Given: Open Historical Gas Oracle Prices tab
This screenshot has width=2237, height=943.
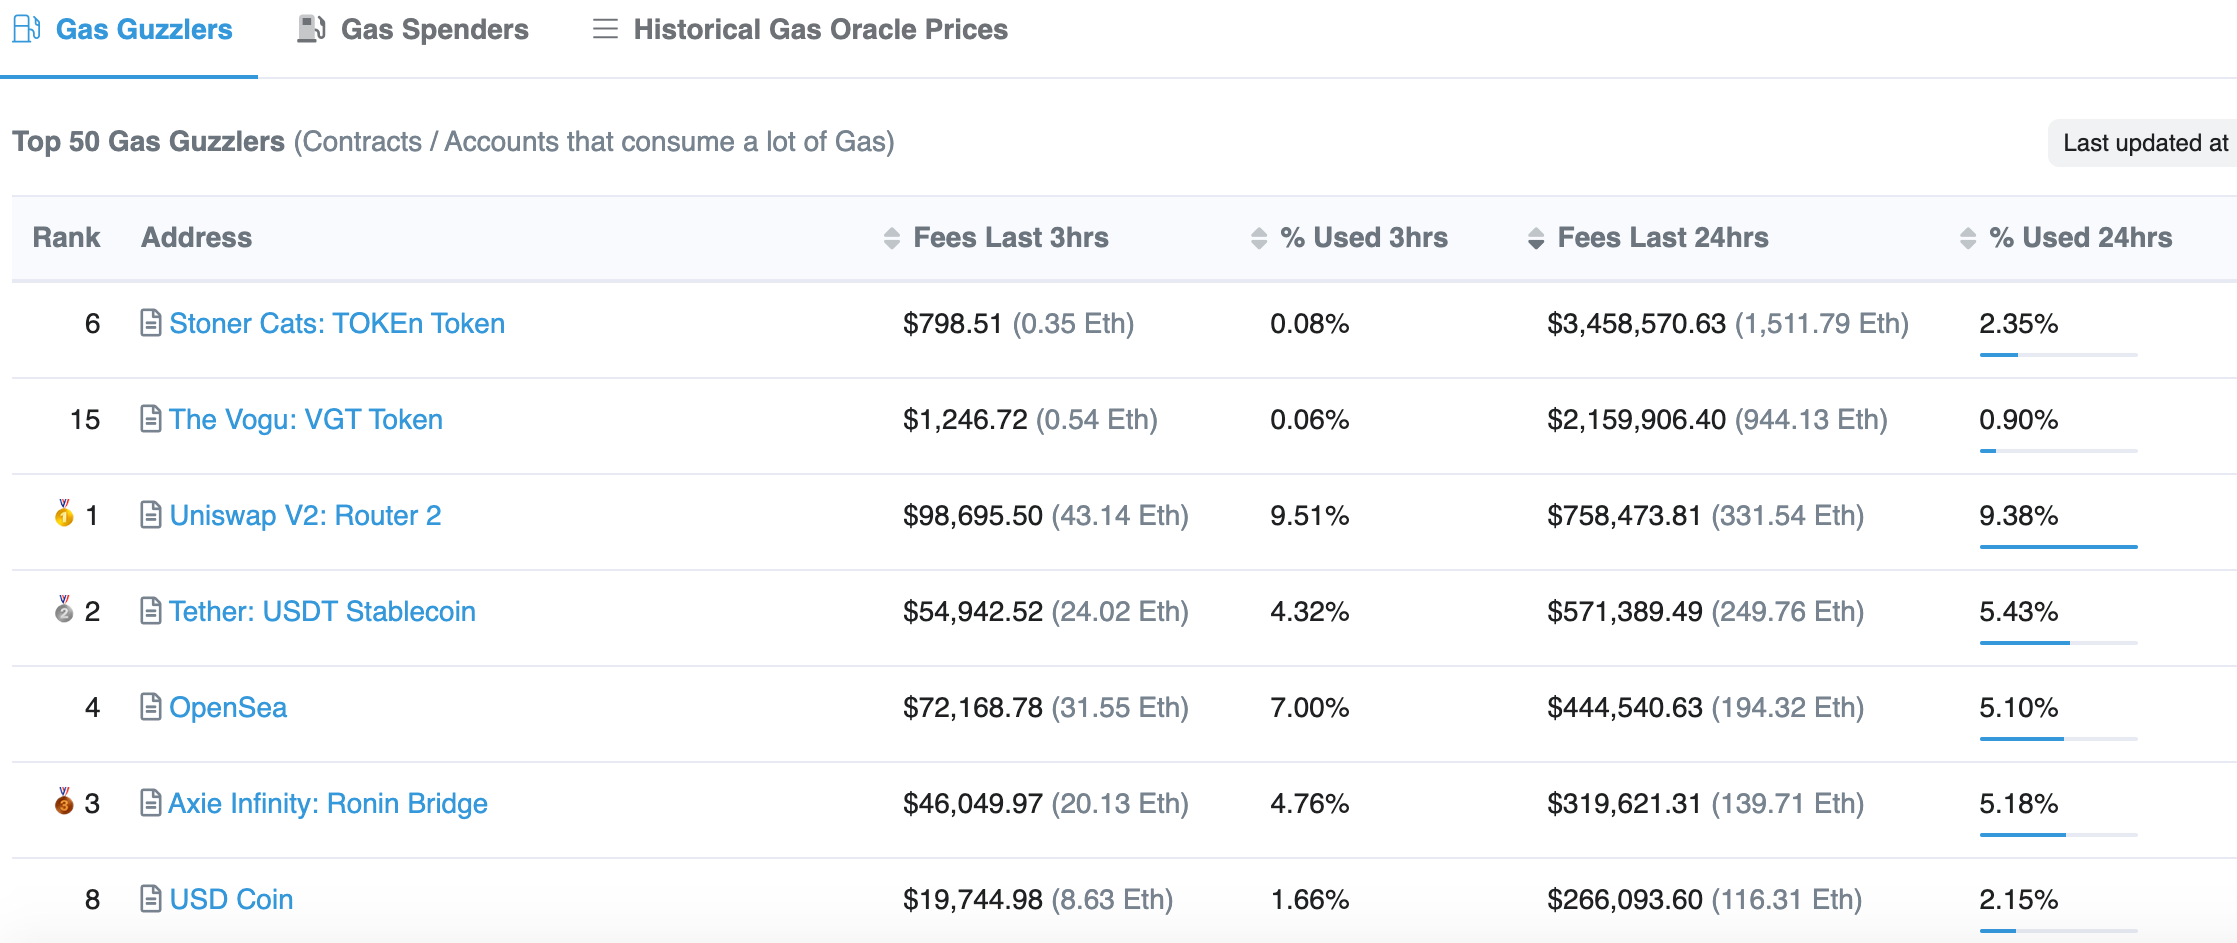Looking at the screenshot, I should (x=800, y=30).
